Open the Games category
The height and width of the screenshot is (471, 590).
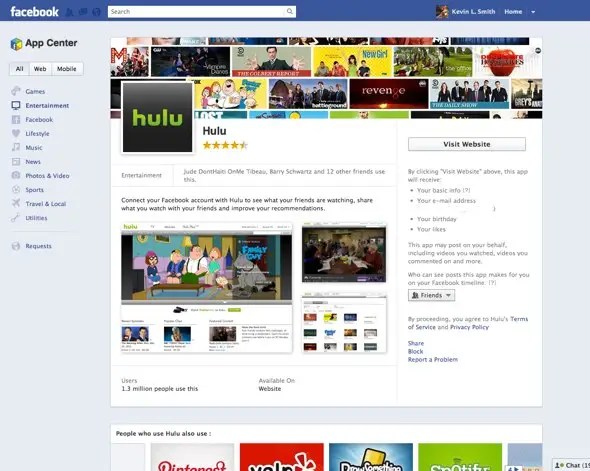coord(35,91)
